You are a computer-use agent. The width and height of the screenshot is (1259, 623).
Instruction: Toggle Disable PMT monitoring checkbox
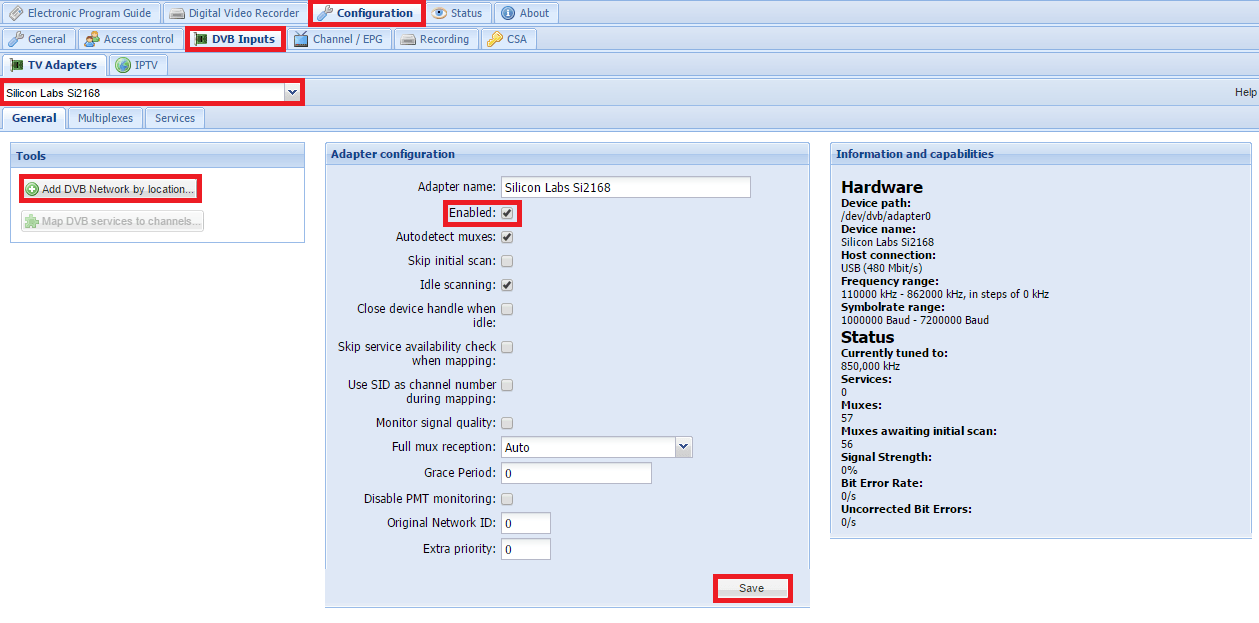pos(507,499)
